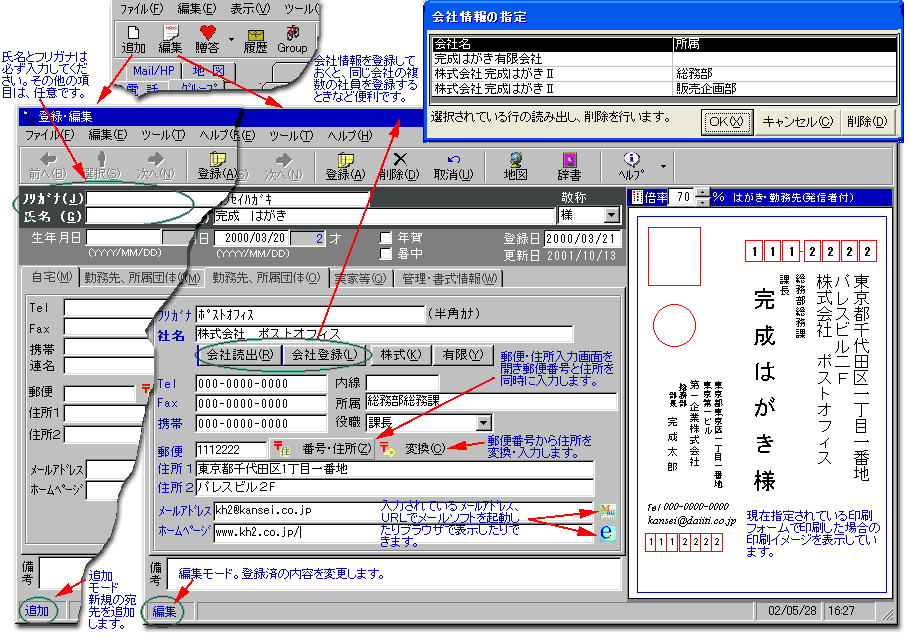
Task: Expand the ヘルプ toolbar dropdown arrow
Action: click(663, 166)
